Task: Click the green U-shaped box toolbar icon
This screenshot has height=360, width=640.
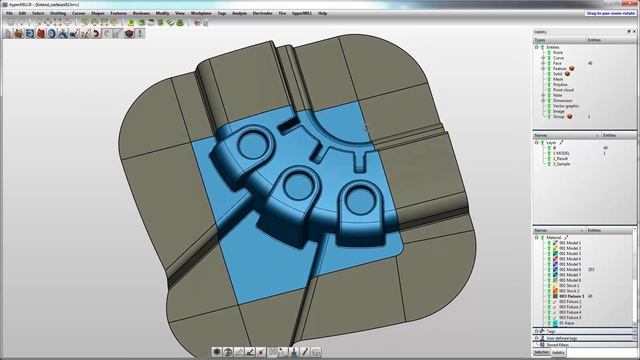Action: (x=131, y=22)
